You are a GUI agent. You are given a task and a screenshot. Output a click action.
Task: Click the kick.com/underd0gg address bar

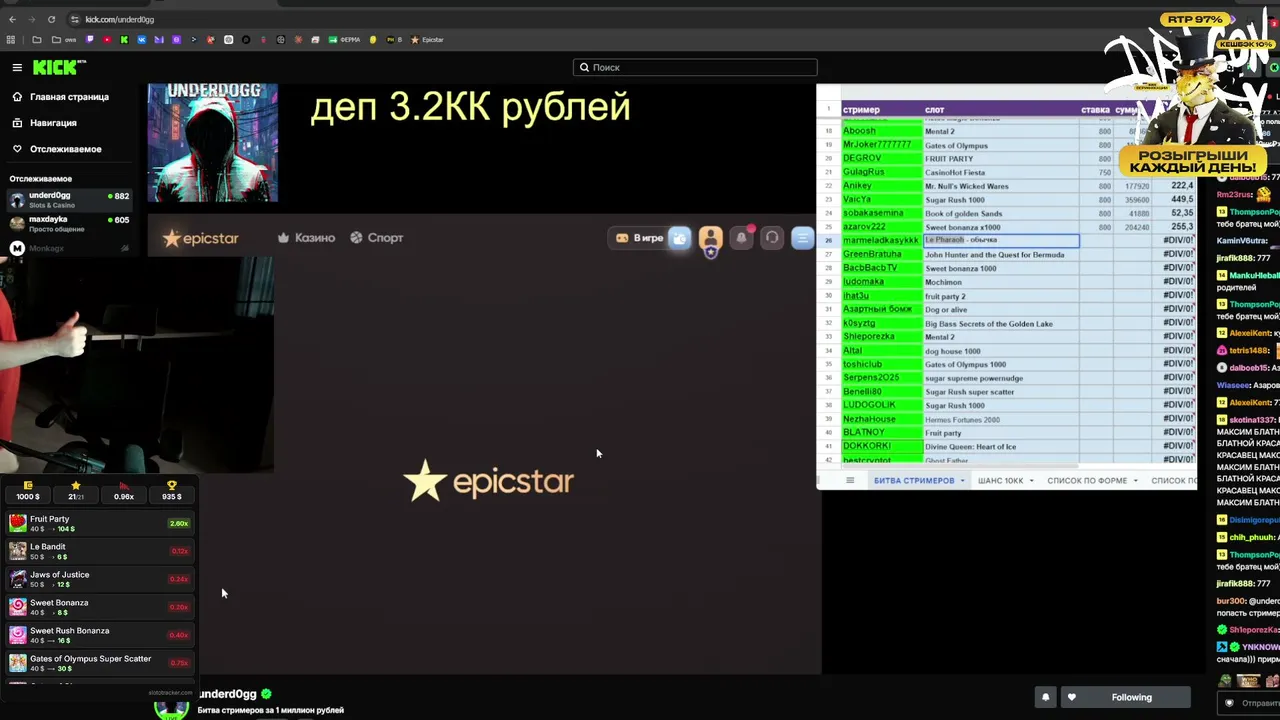120,19
